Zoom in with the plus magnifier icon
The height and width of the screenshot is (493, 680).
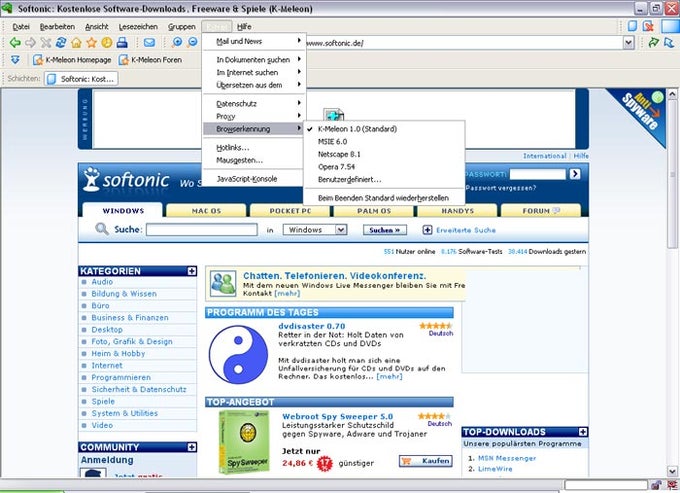[177, 42]
